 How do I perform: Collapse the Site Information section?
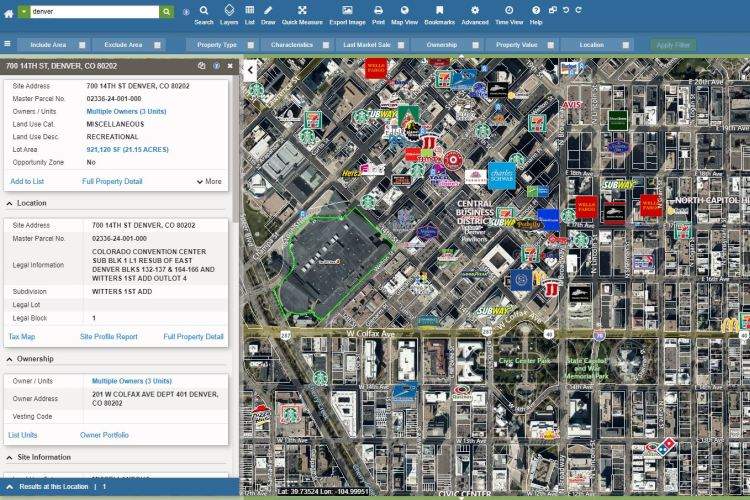pos(10,458)
